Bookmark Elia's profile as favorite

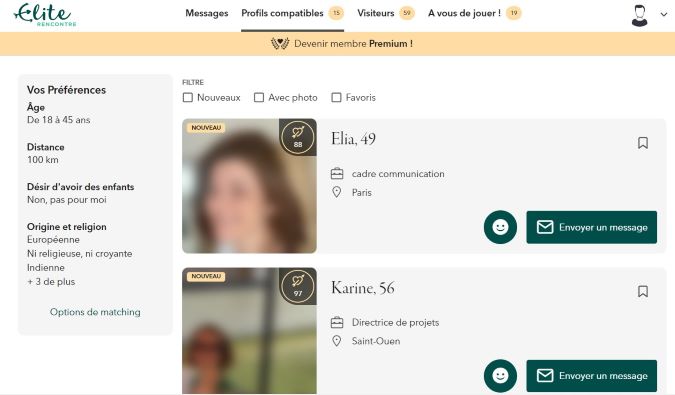tap(643, 143)
